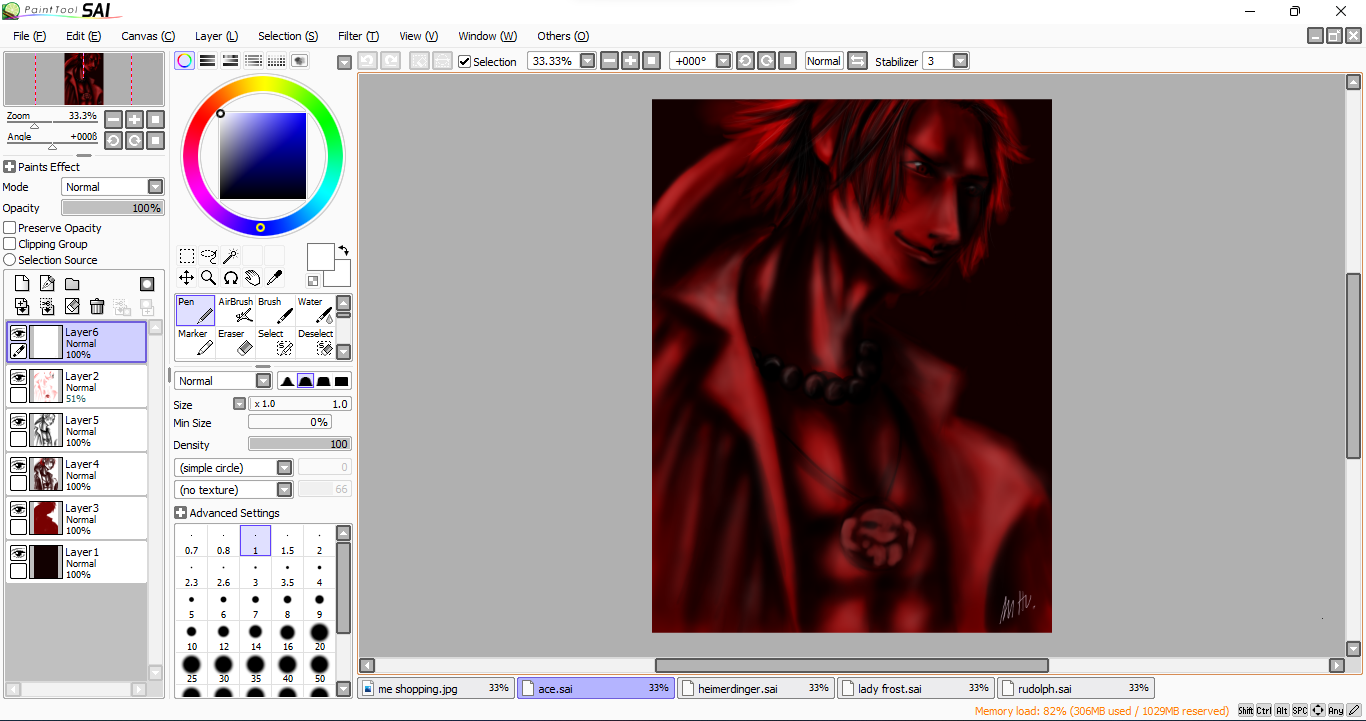
Task: Reset zoom in the navigator panel
Action: tap(155, 119)
